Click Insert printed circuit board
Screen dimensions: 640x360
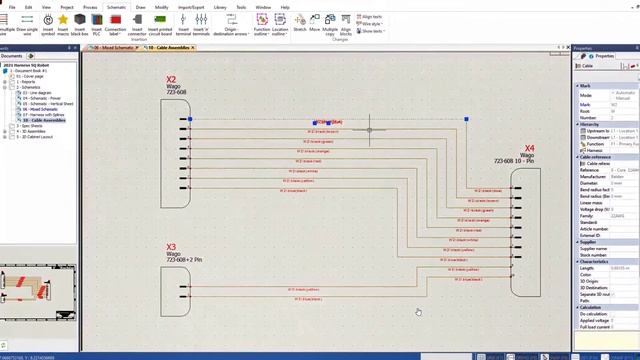[x=160, y=24]
